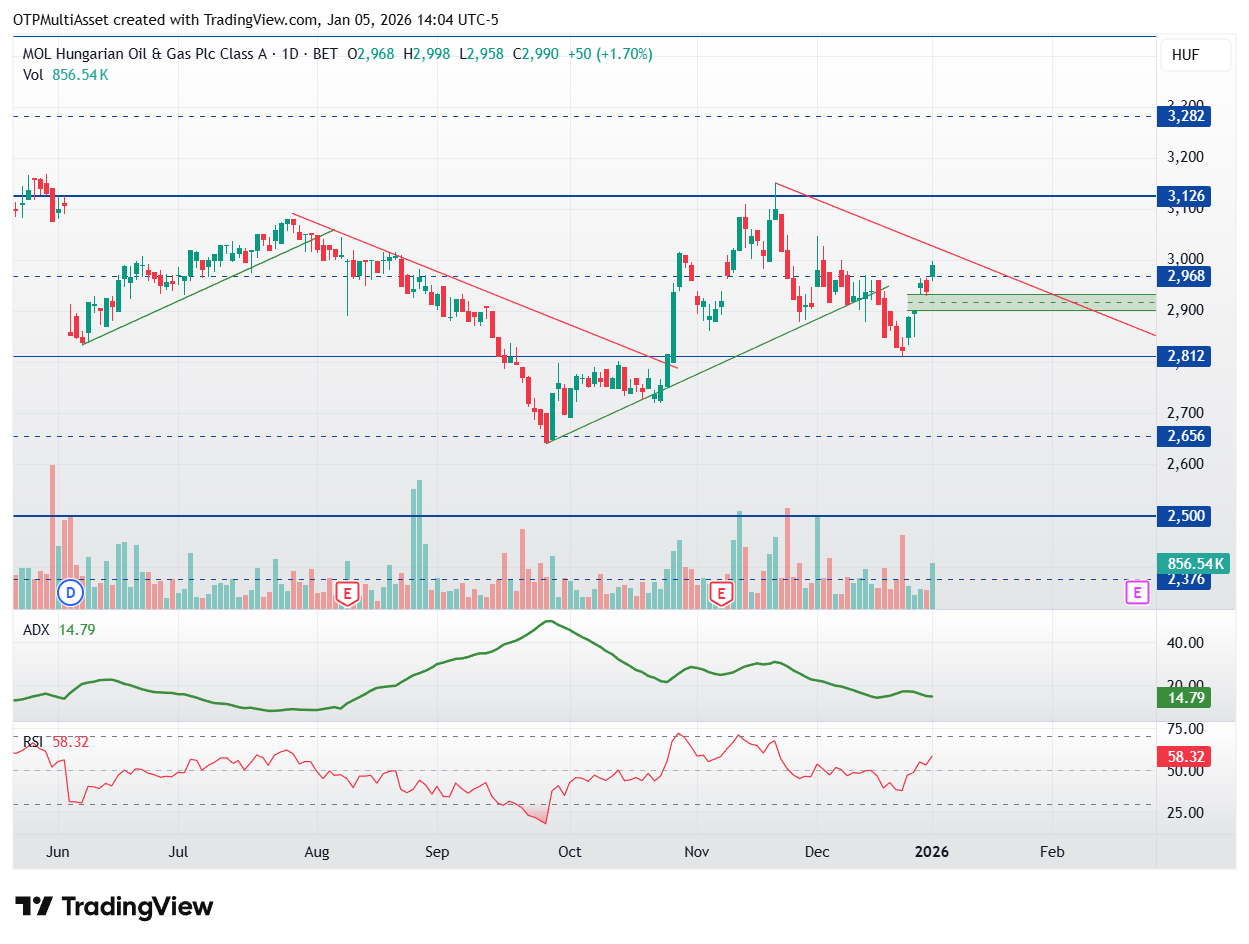Click the 2,812 support price label
The width and height of the screenshot is (1249, 944).
click(x=1183, y=356)
